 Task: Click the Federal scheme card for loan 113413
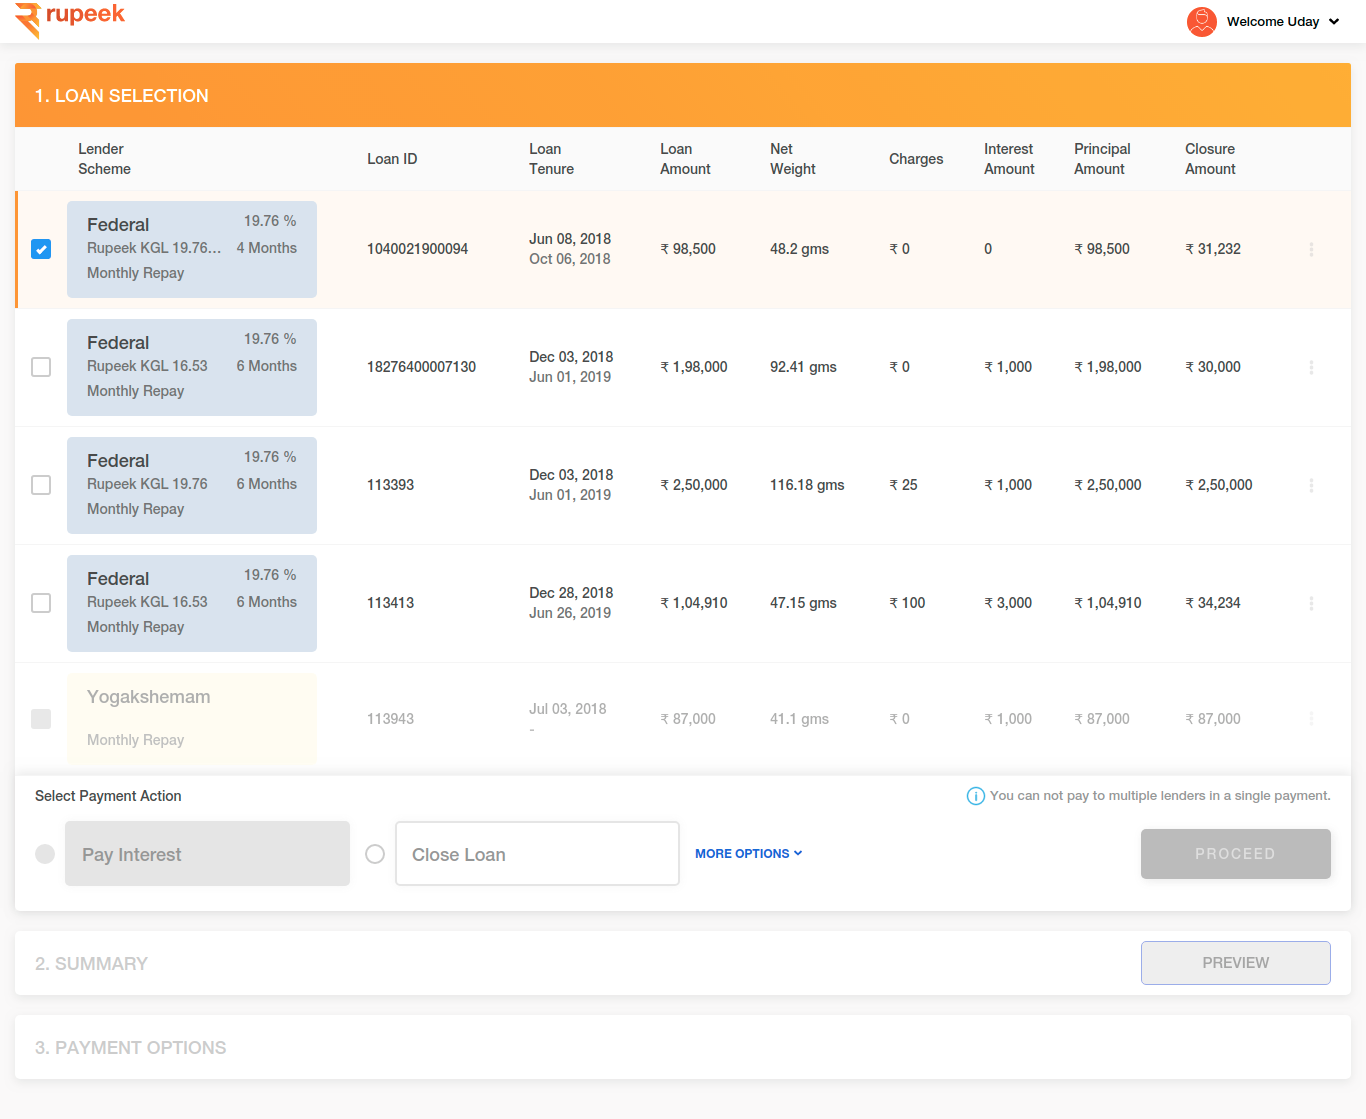tap(192, 603)
